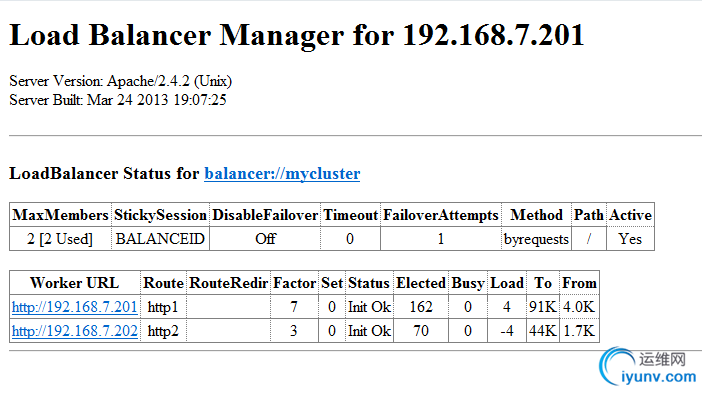Select the BALANCEID cell
Viewport: 702px width, 393px height.
tap(160, 239)
